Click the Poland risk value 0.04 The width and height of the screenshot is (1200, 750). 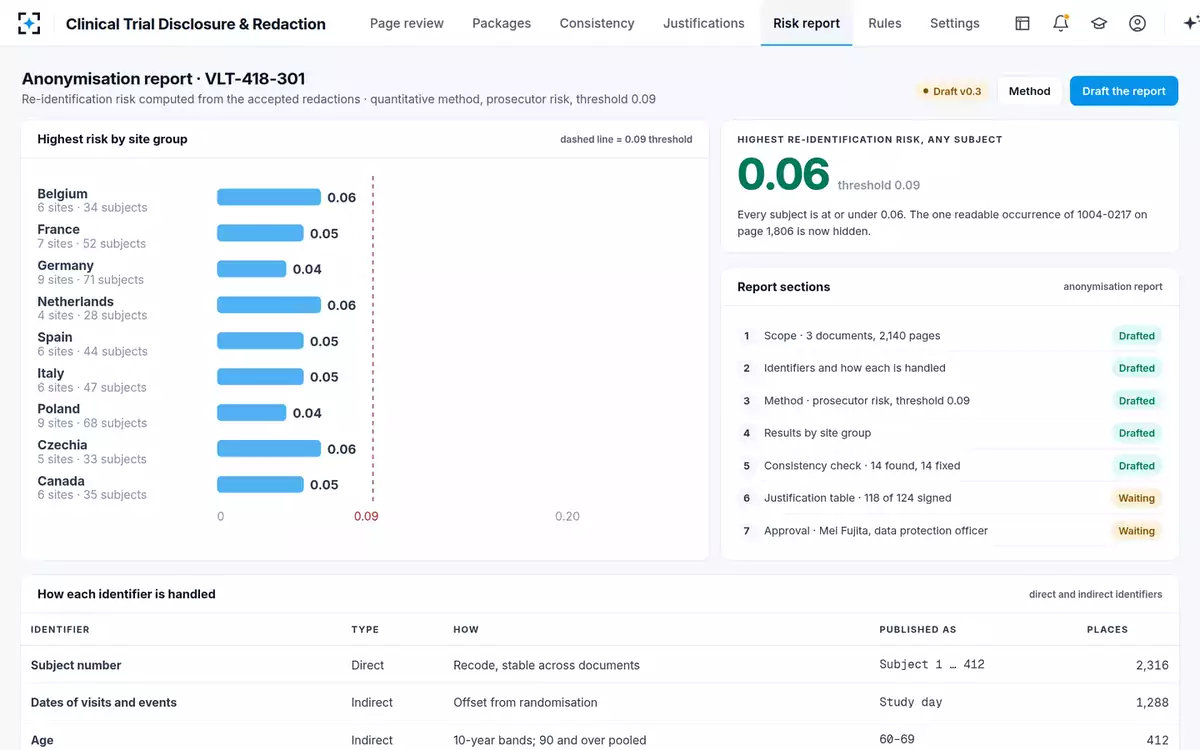pyautogui.click(x=307, y=413)
